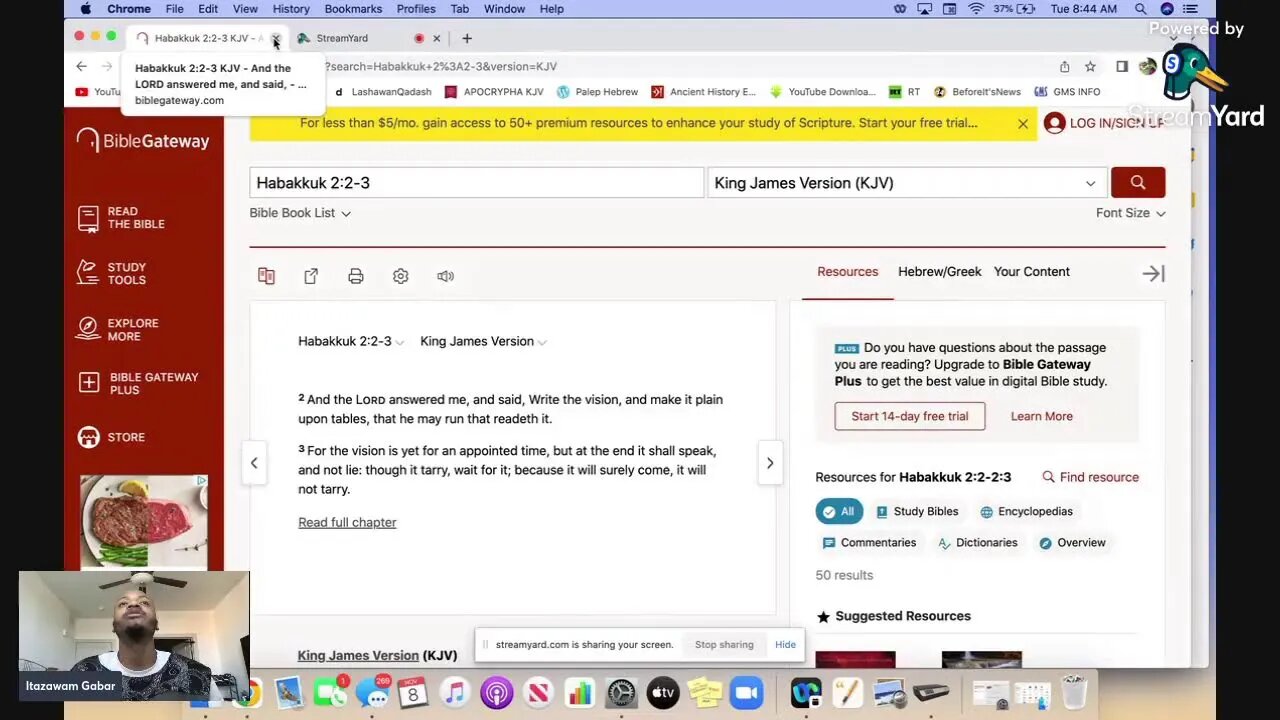Viewport: 1280px width, 720px height.
Task: Filter resources by Dictionaries
Action: click(x=977, y=542)
